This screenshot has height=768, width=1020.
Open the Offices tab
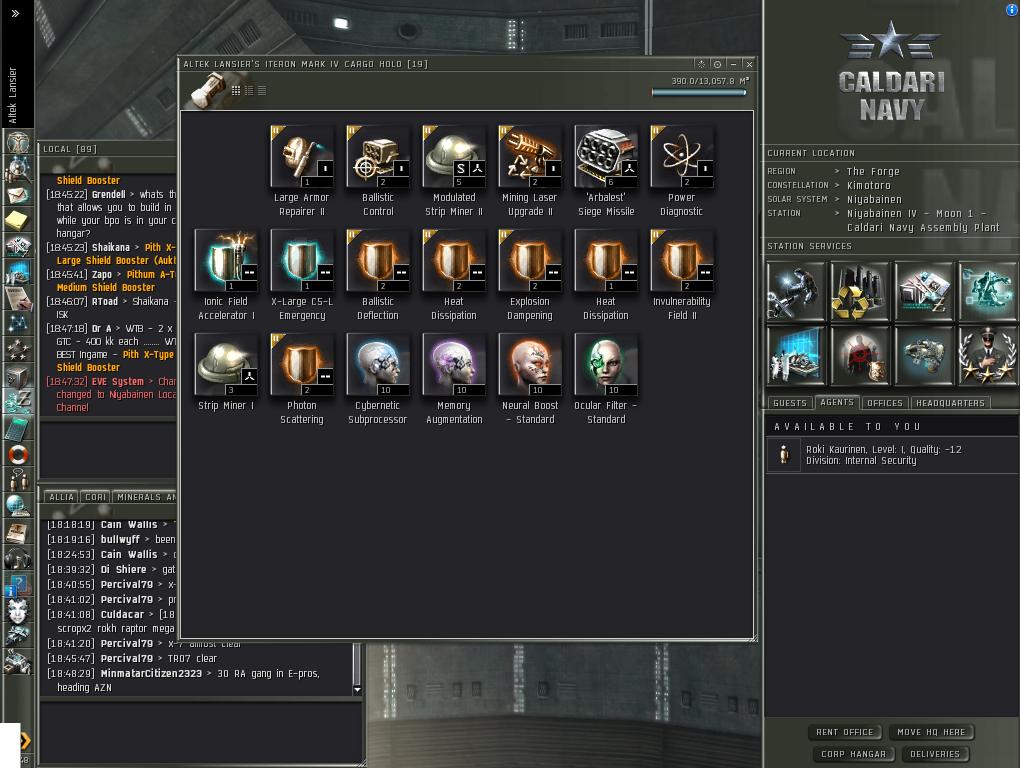pyautogui.click(x=885, y=403)
